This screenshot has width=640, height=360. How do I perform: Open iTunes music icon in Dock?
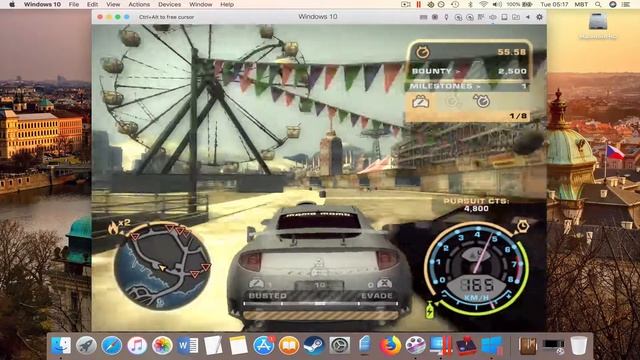click(137, 346)
